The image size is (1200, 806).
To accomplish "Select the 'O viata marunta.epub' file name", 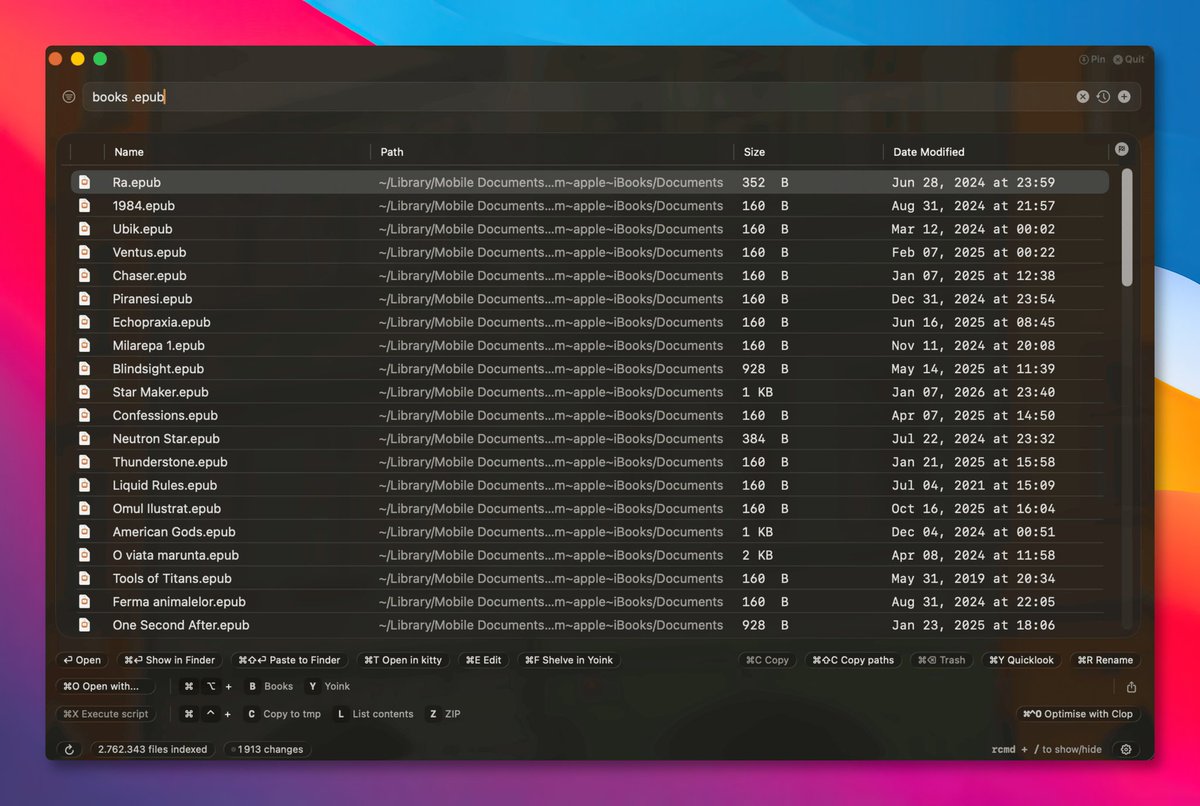I will tap(176, 555).
